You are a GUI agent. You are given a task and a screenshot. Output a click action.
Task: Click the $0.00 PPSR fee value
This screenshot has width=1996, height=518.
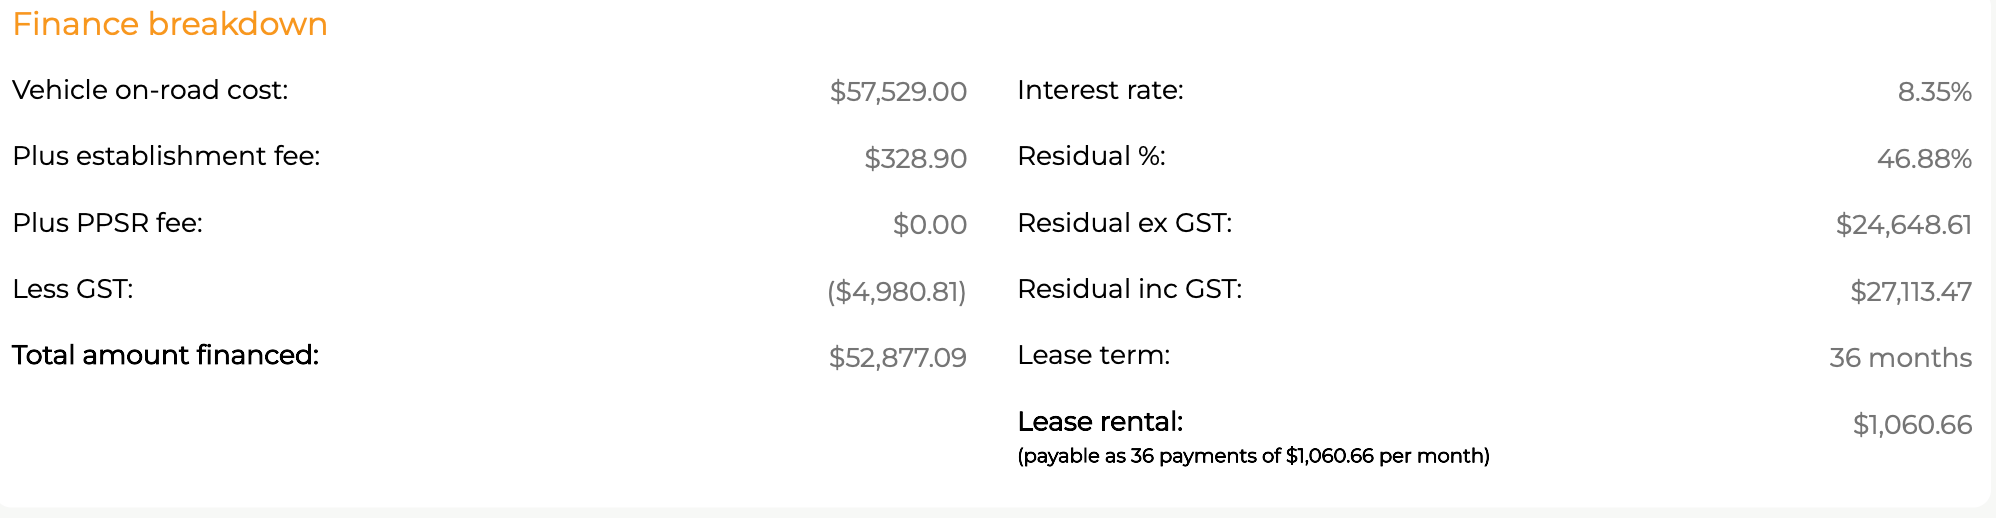[929, 225]
